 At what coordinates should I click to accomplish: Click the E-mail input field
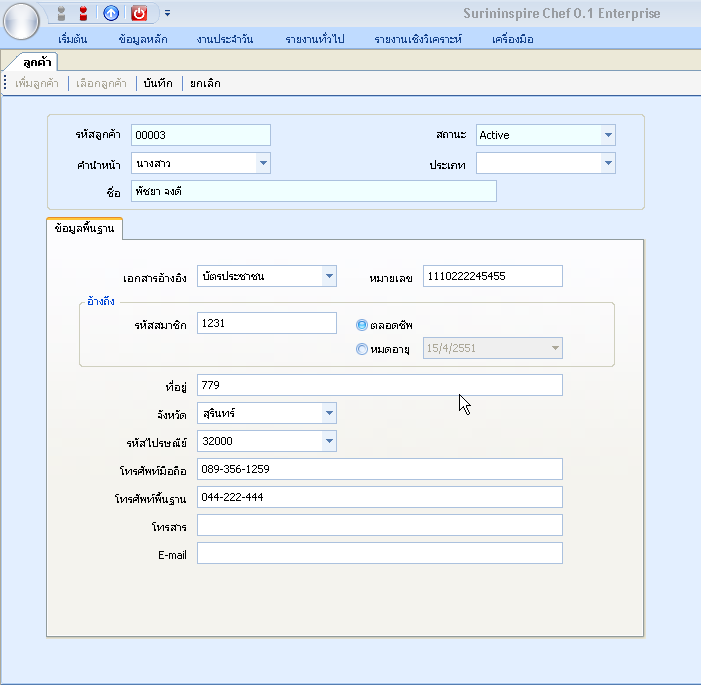coord(379,553)
